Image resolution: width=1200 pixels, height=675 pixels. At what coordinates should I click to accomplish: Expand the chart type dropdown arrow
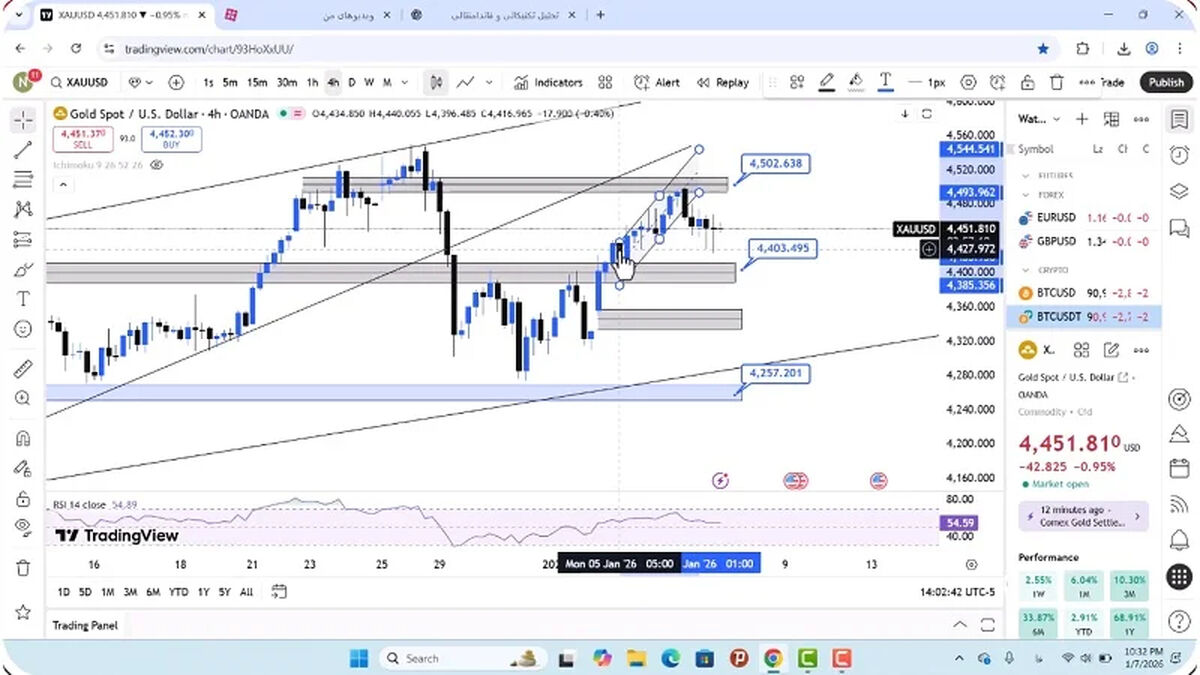point(491,83)
